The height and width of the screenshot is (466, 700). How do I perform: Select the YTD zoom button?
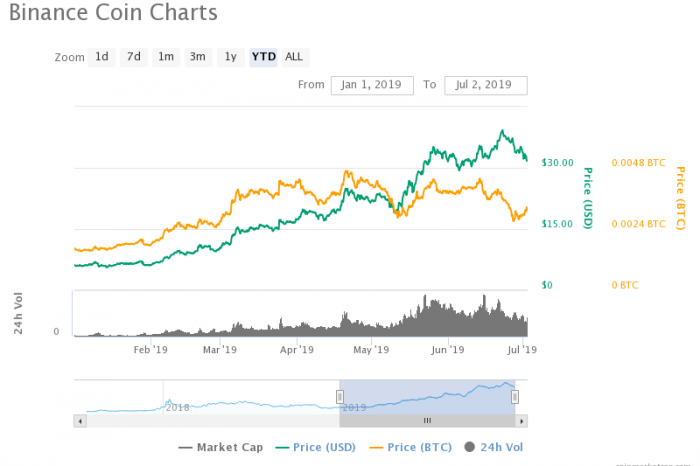[x=263, y=57]
